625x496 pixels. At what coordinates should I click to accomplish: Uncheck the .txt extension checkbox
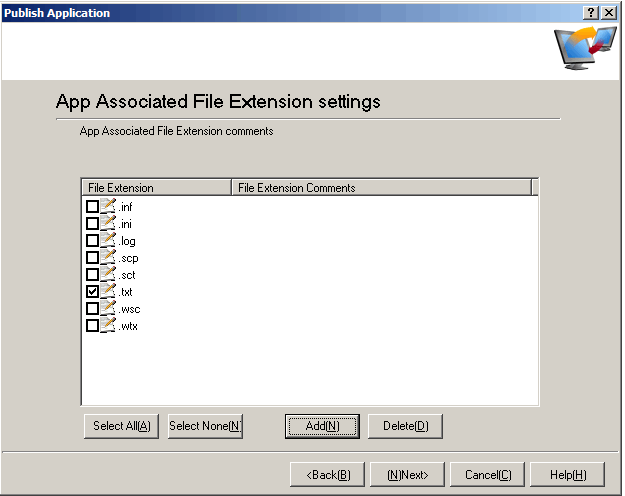pos(93,291)
